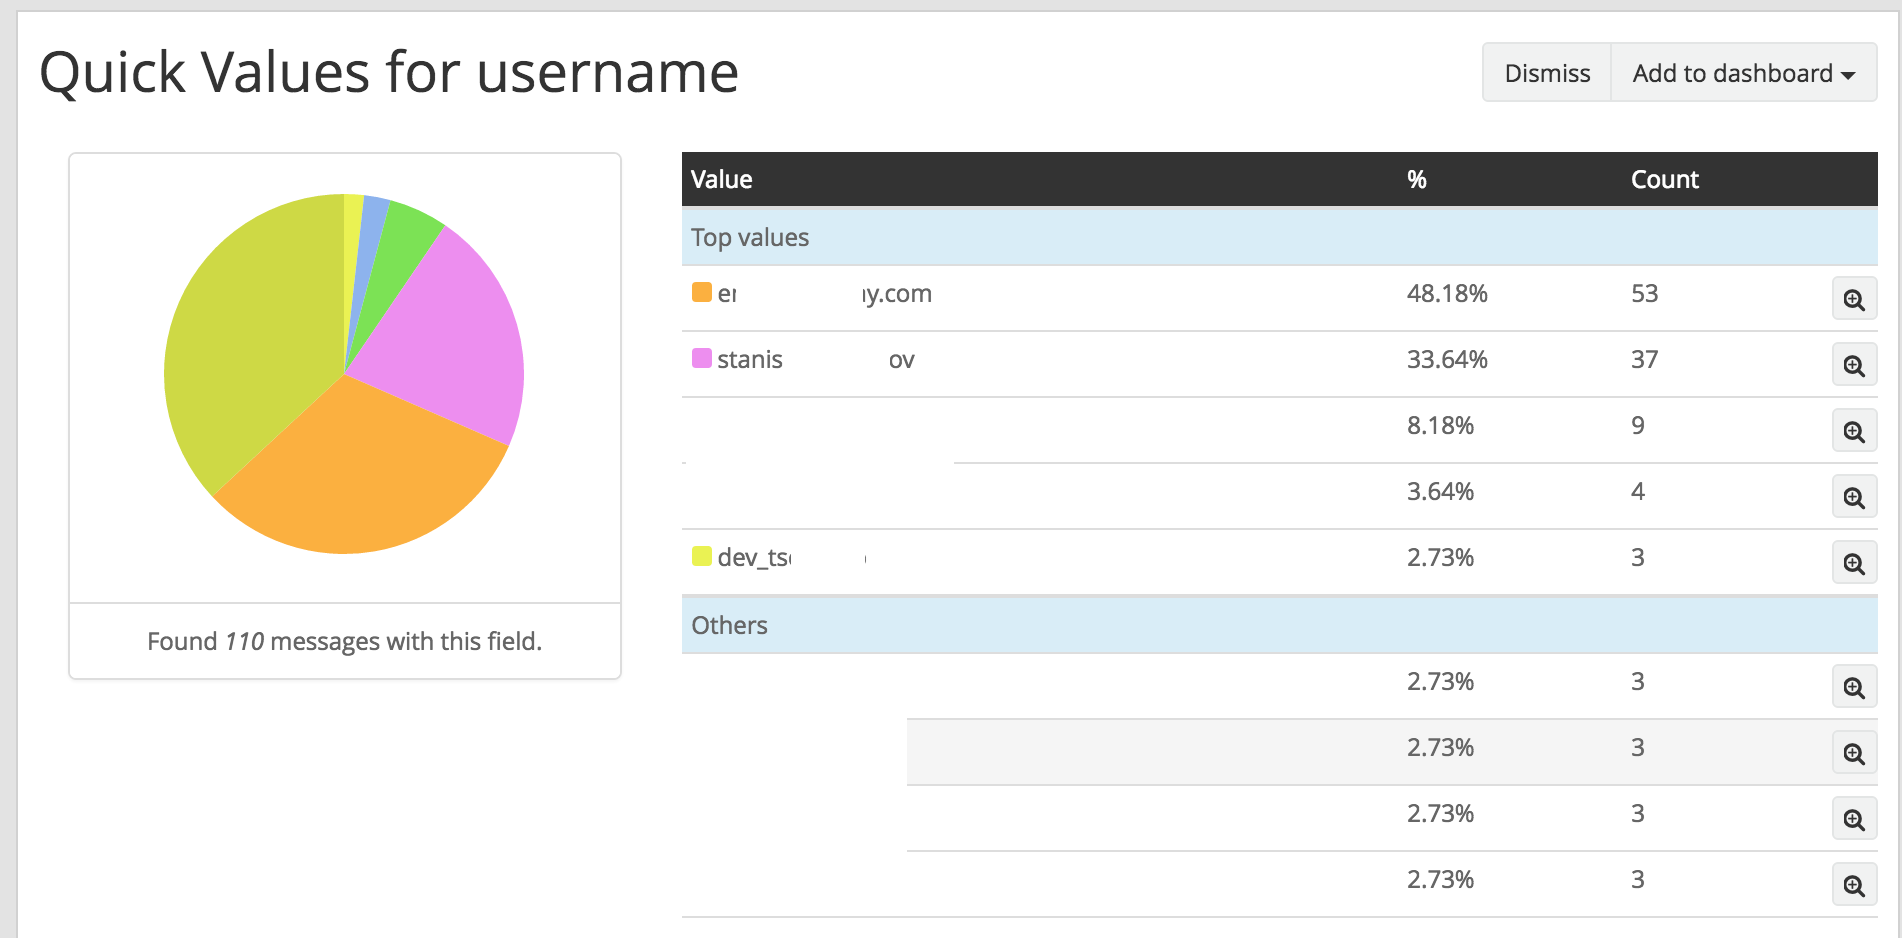1902x938 pixels.
Task: Click magnifier icon for the 33.64% row
Action: pyautogui.click(x=1854, y=365)
